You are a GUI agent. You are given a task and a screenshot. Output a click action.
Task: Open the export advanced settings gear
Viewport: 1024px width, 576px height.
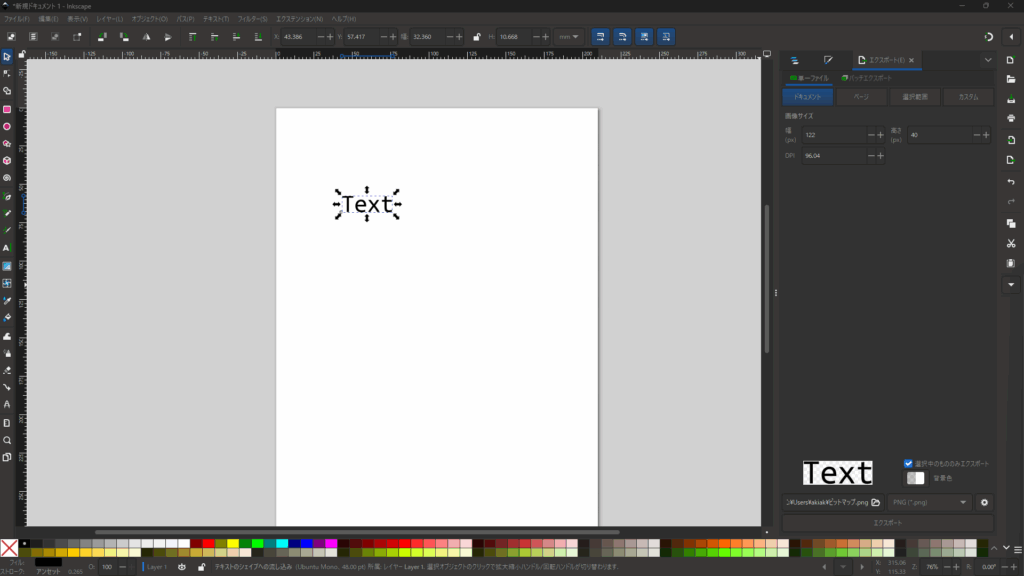pyautogui.click(x=984, y=502)
